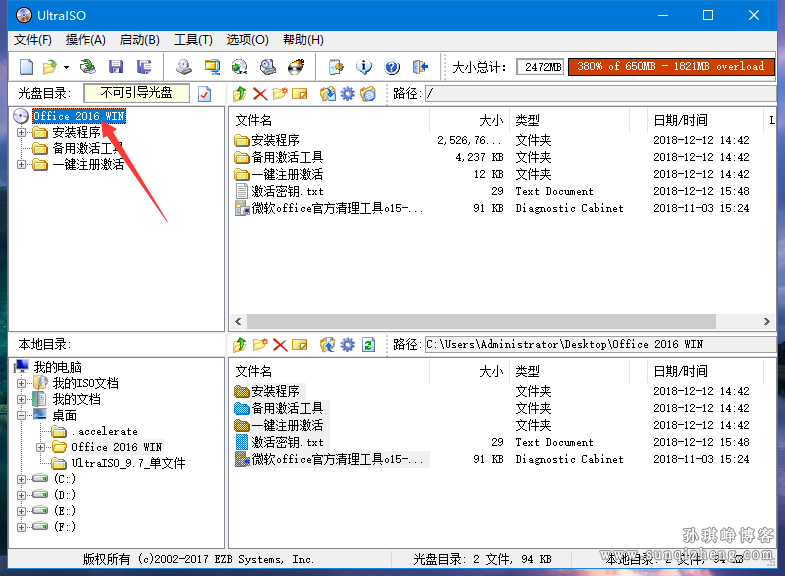Expand the (F:) drive node
Screen dimensions: 785x576
pyautogui.click(x=22, y=527)
